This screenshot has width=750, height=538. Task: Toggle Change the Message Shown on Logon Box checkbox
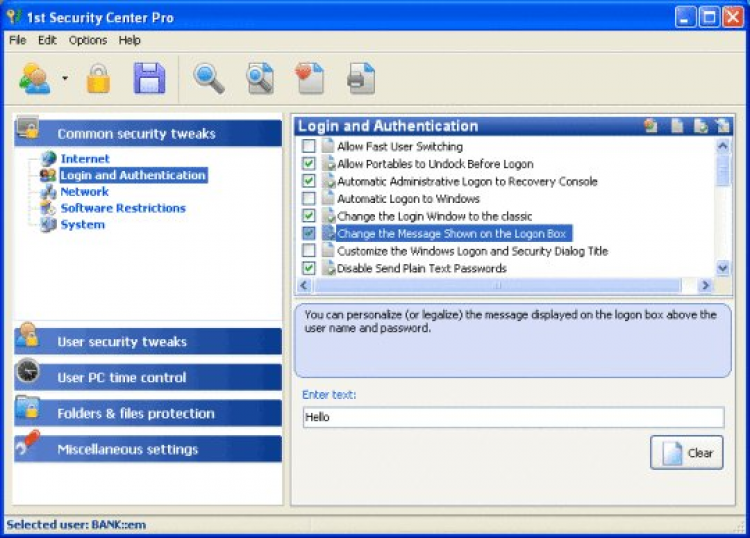tap(309, 233)
